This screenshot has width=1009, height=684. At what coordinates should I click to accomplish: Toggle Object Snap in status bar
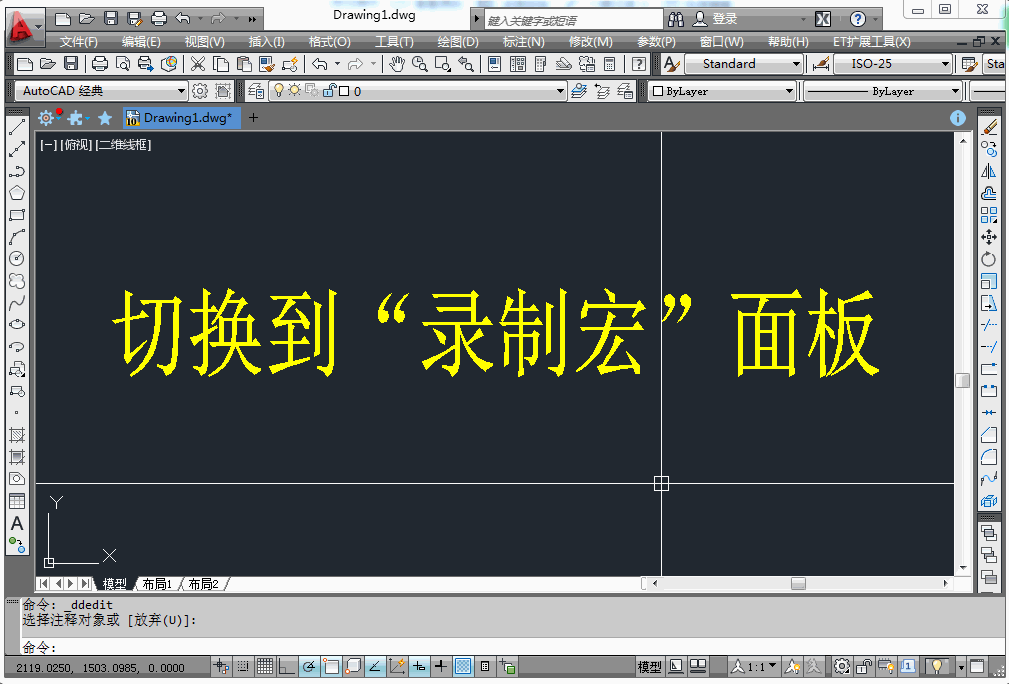click(x=331, y=667)
